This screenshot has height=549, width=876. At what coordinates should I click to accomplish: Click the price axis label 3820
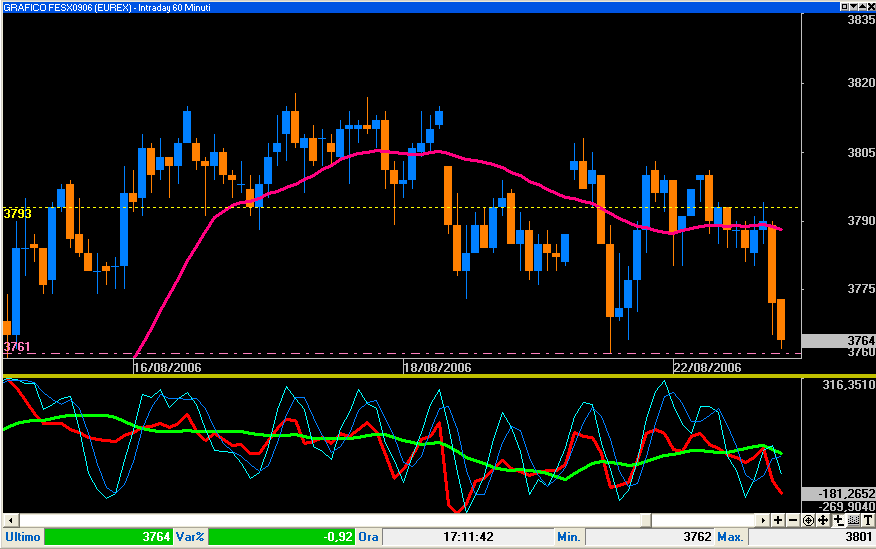pos(861,83)
